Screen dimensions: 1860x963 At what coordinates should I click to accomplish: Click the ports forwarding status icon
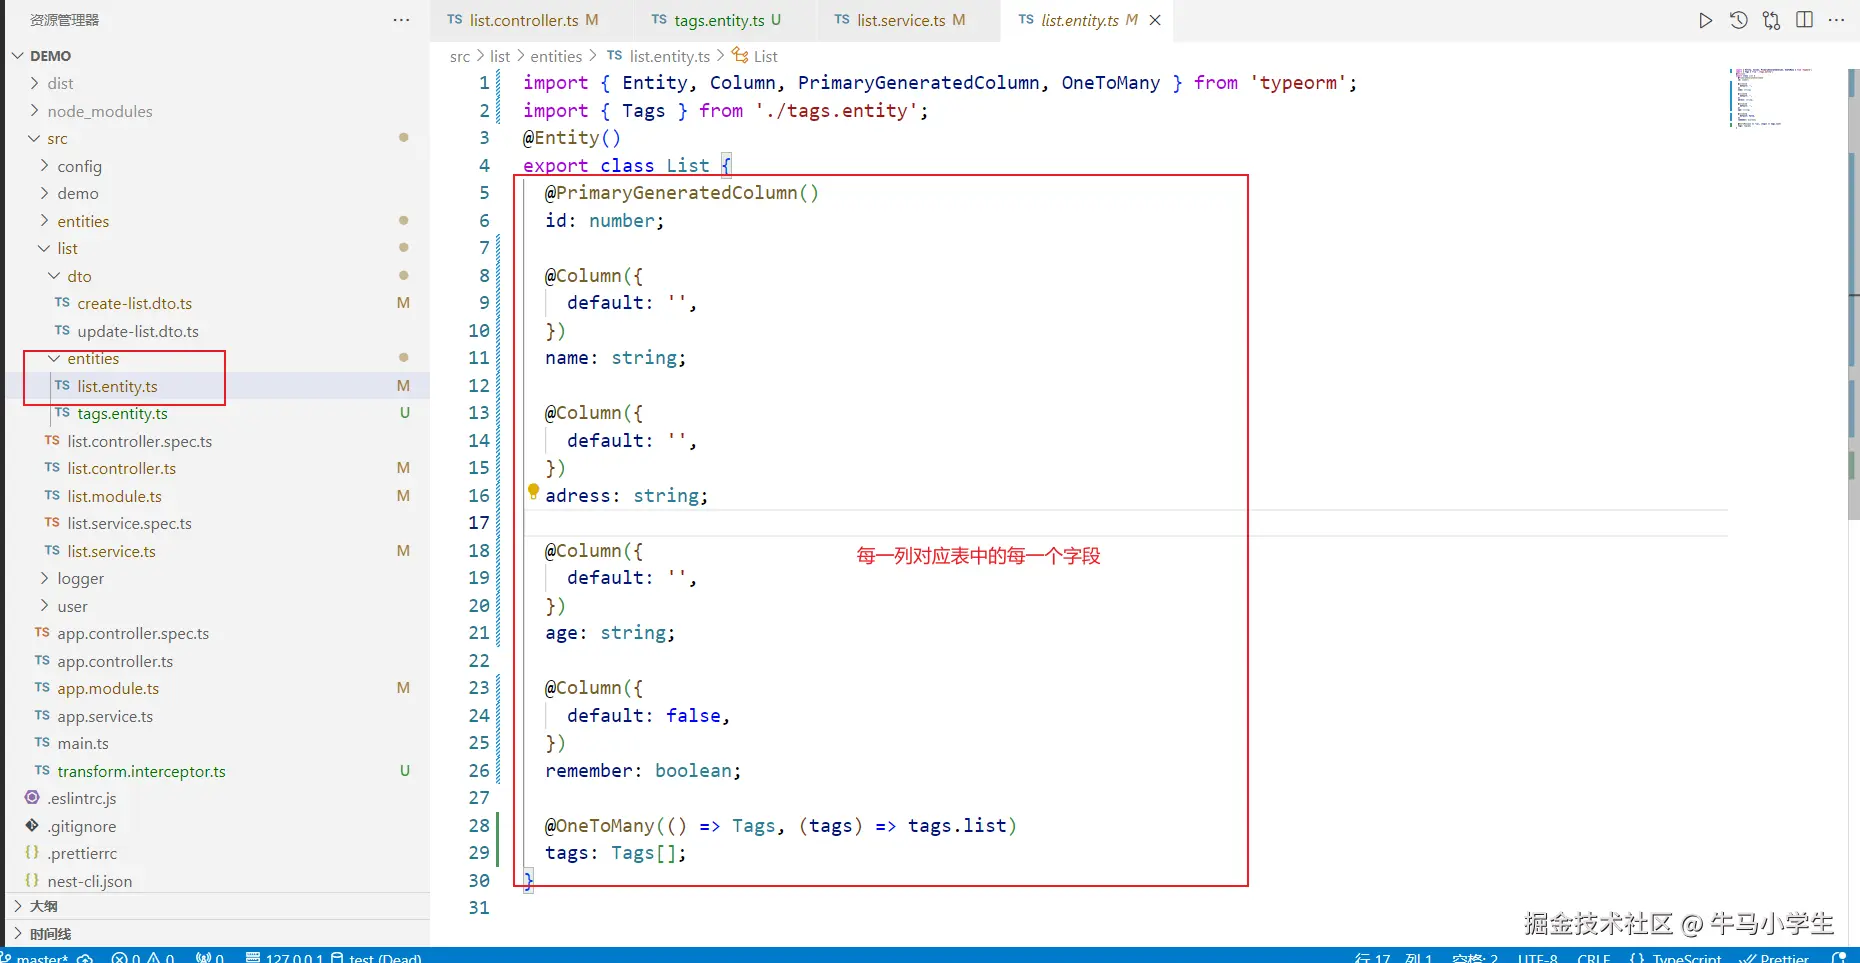(x=210, y=957)
